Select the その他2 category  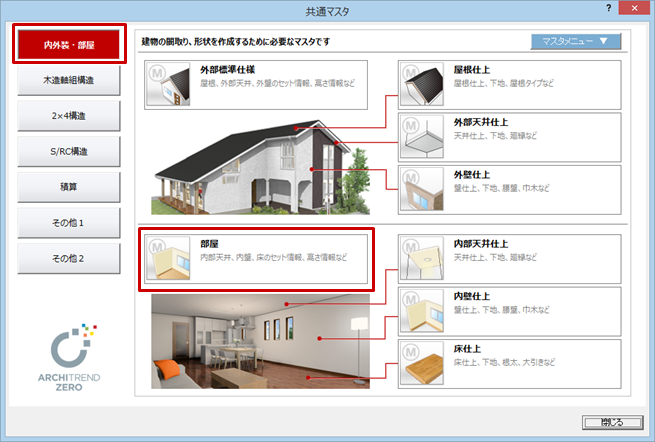point(69,258)
